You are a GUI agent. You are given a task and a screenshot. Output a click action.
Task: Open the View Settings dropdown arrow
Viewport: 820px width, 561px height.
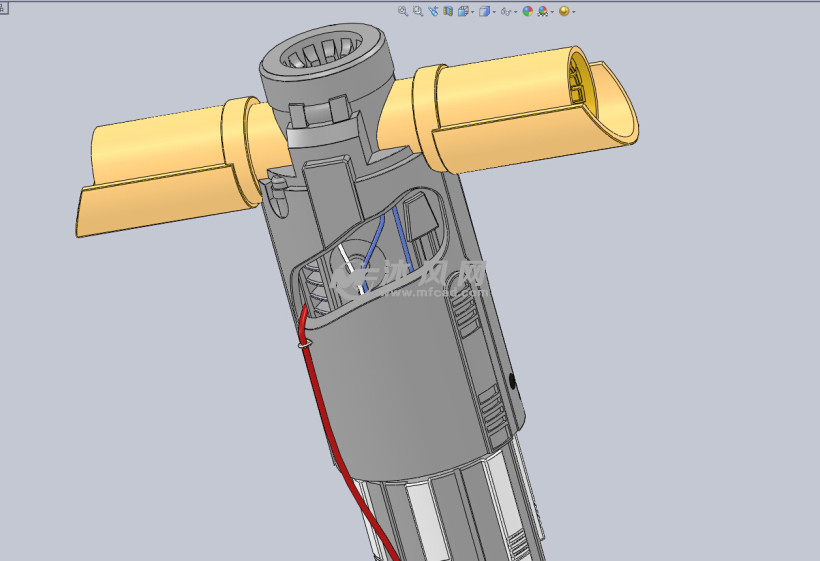574,12
